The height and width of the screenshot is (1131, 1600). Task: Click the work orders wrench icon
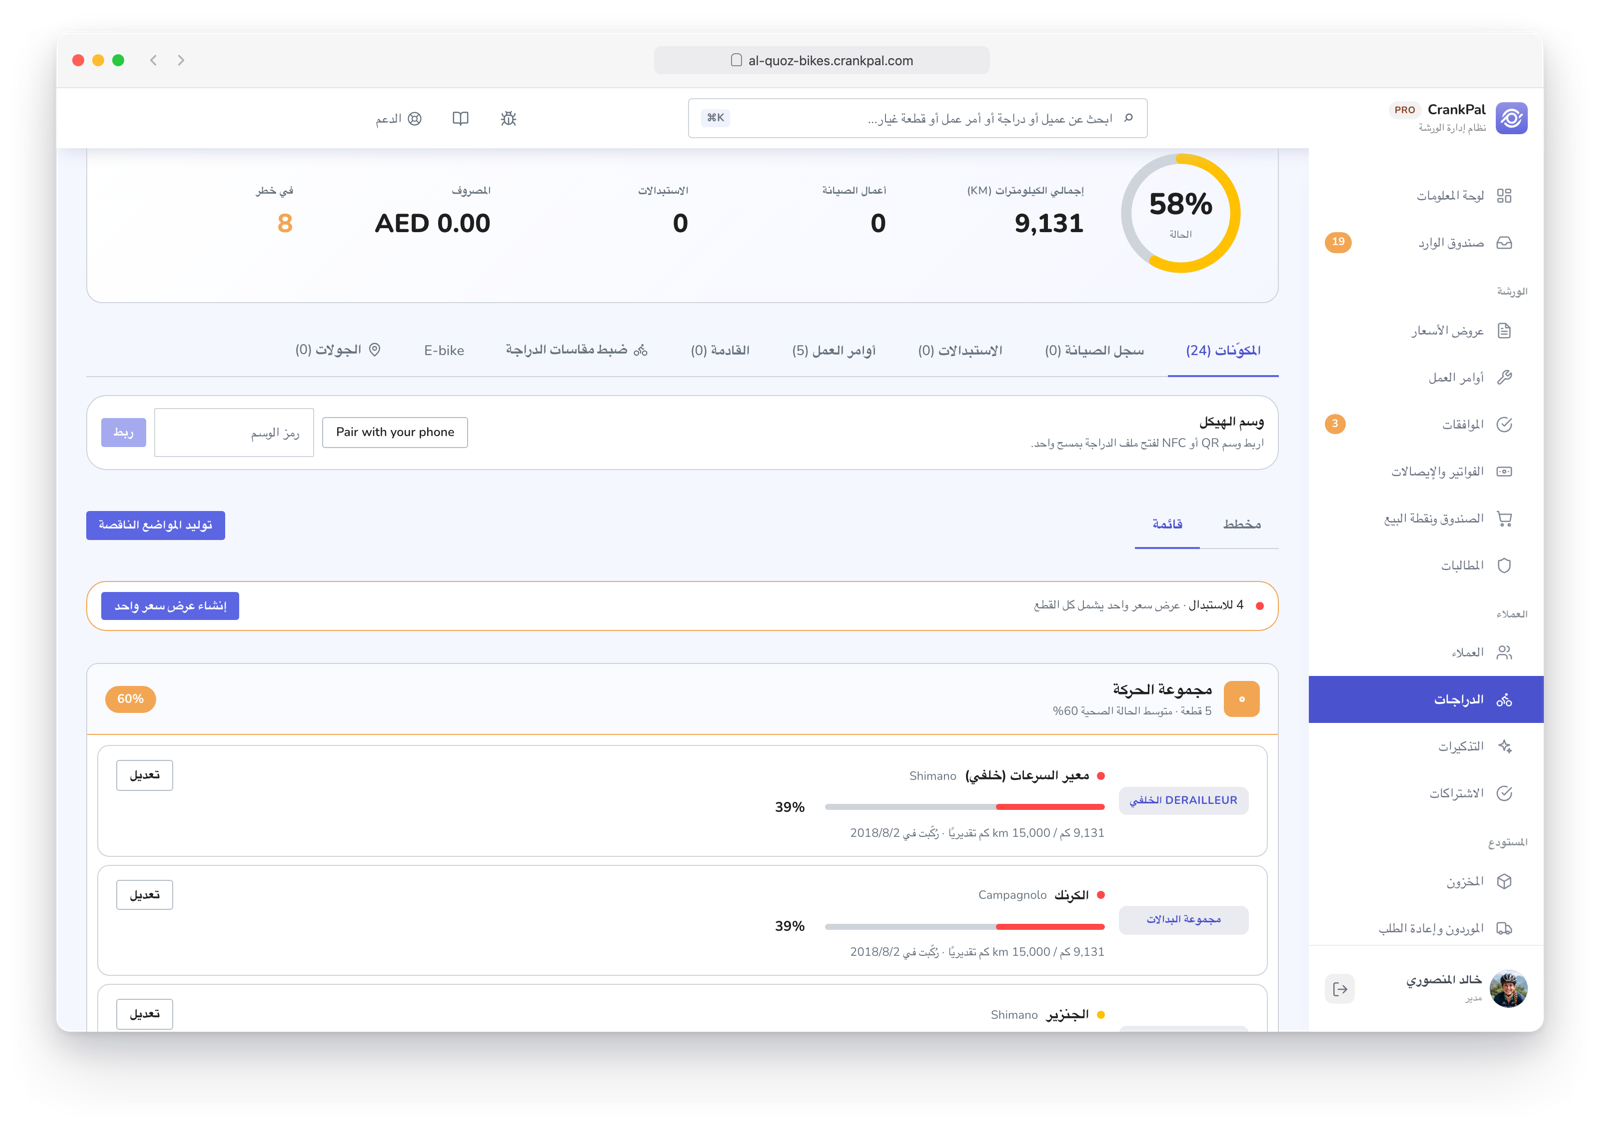[x=1504, y=377]
